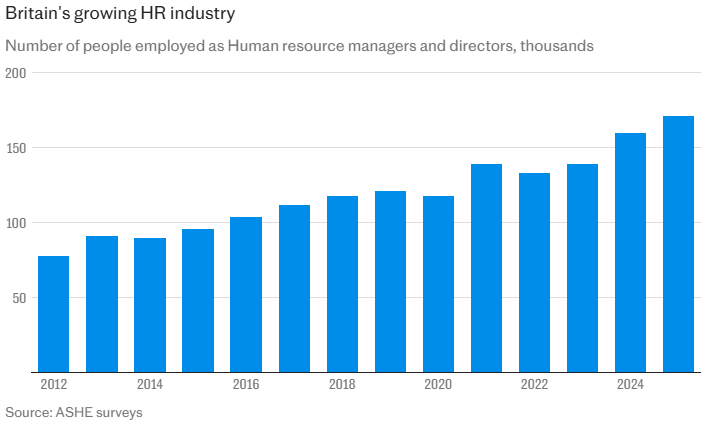This screenshot has width=709, height=426.
Task: Click the 2014 data bar
Action: (150, 305)
